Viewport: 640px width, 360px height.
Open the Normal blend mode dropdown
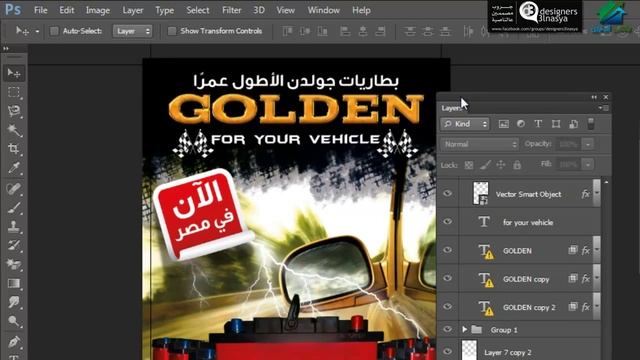[x=480, y=144]
